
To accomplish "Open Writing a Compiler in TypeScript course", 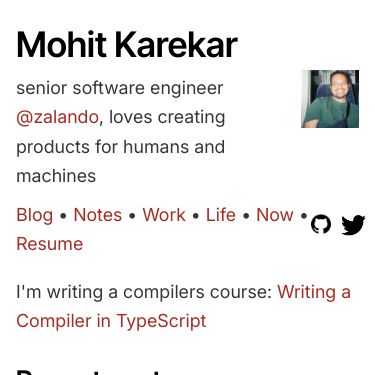I will click(183, 307).
